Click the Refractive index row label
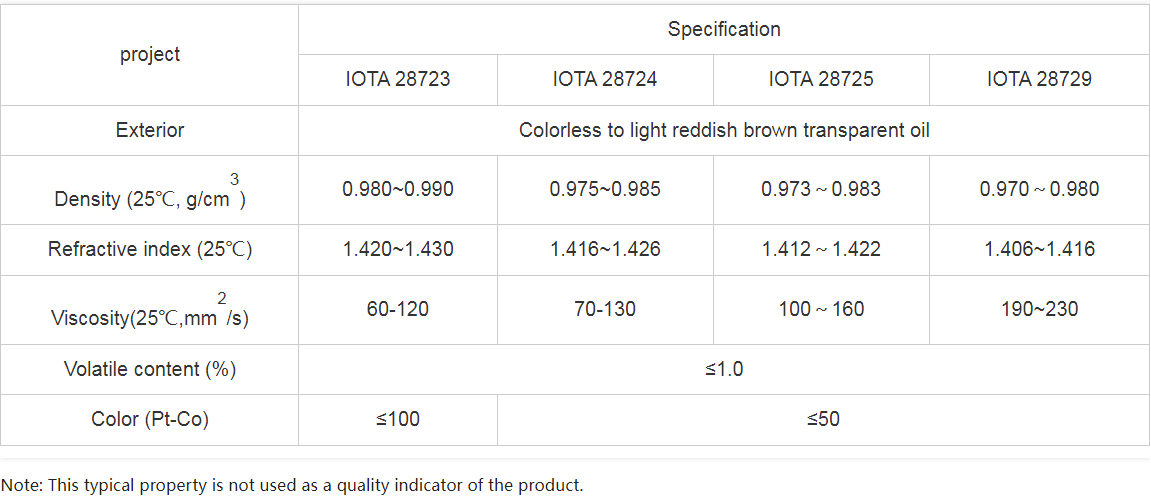 150,249
